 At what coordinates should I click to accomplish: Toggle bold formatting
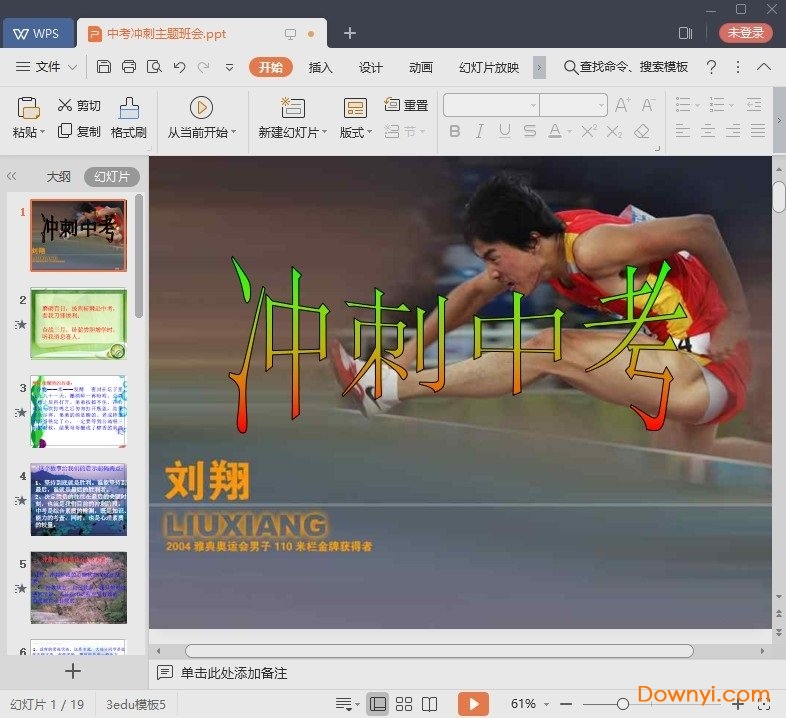[455, 131]
